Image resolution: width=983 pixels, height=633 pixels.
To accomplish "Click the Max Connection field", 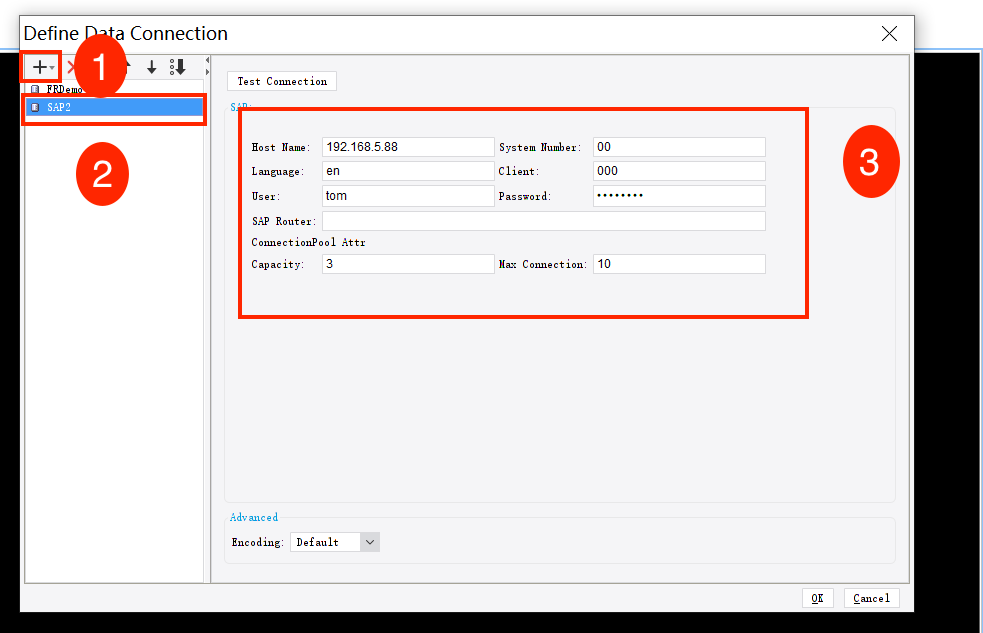I will pos(679,264).
